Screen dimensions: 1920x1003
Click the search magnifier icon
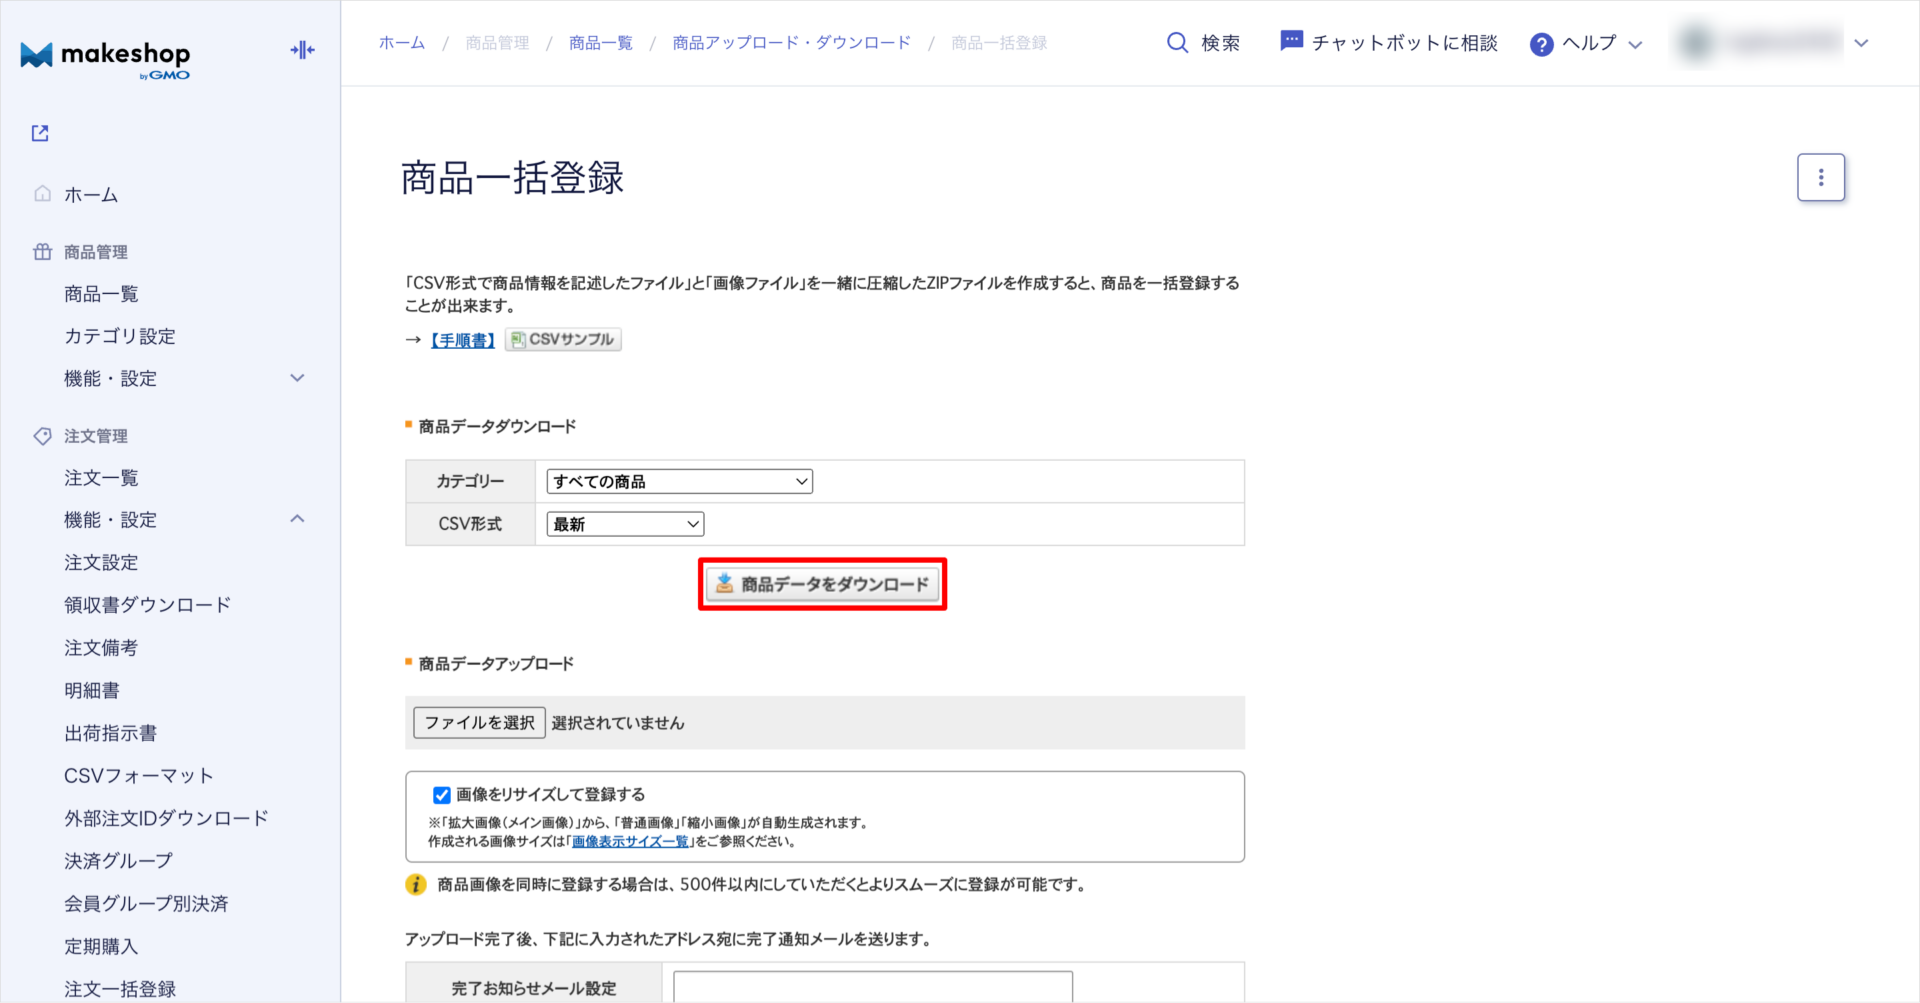click(1177, 43)
